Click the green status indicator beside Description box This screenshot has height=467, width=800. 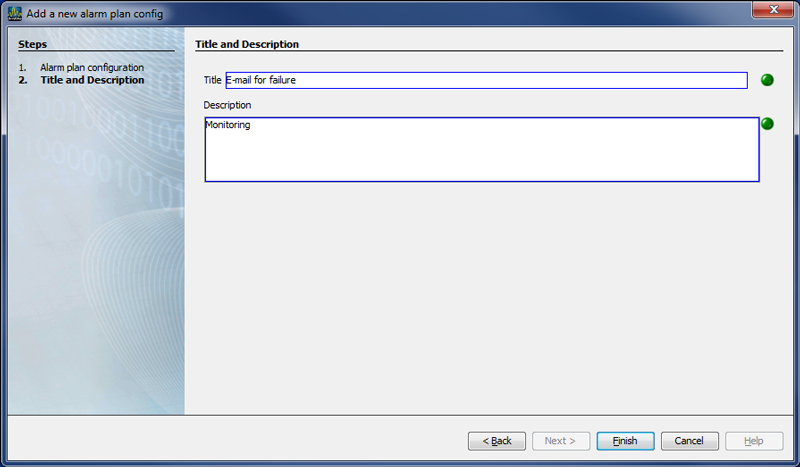[768, 124]
